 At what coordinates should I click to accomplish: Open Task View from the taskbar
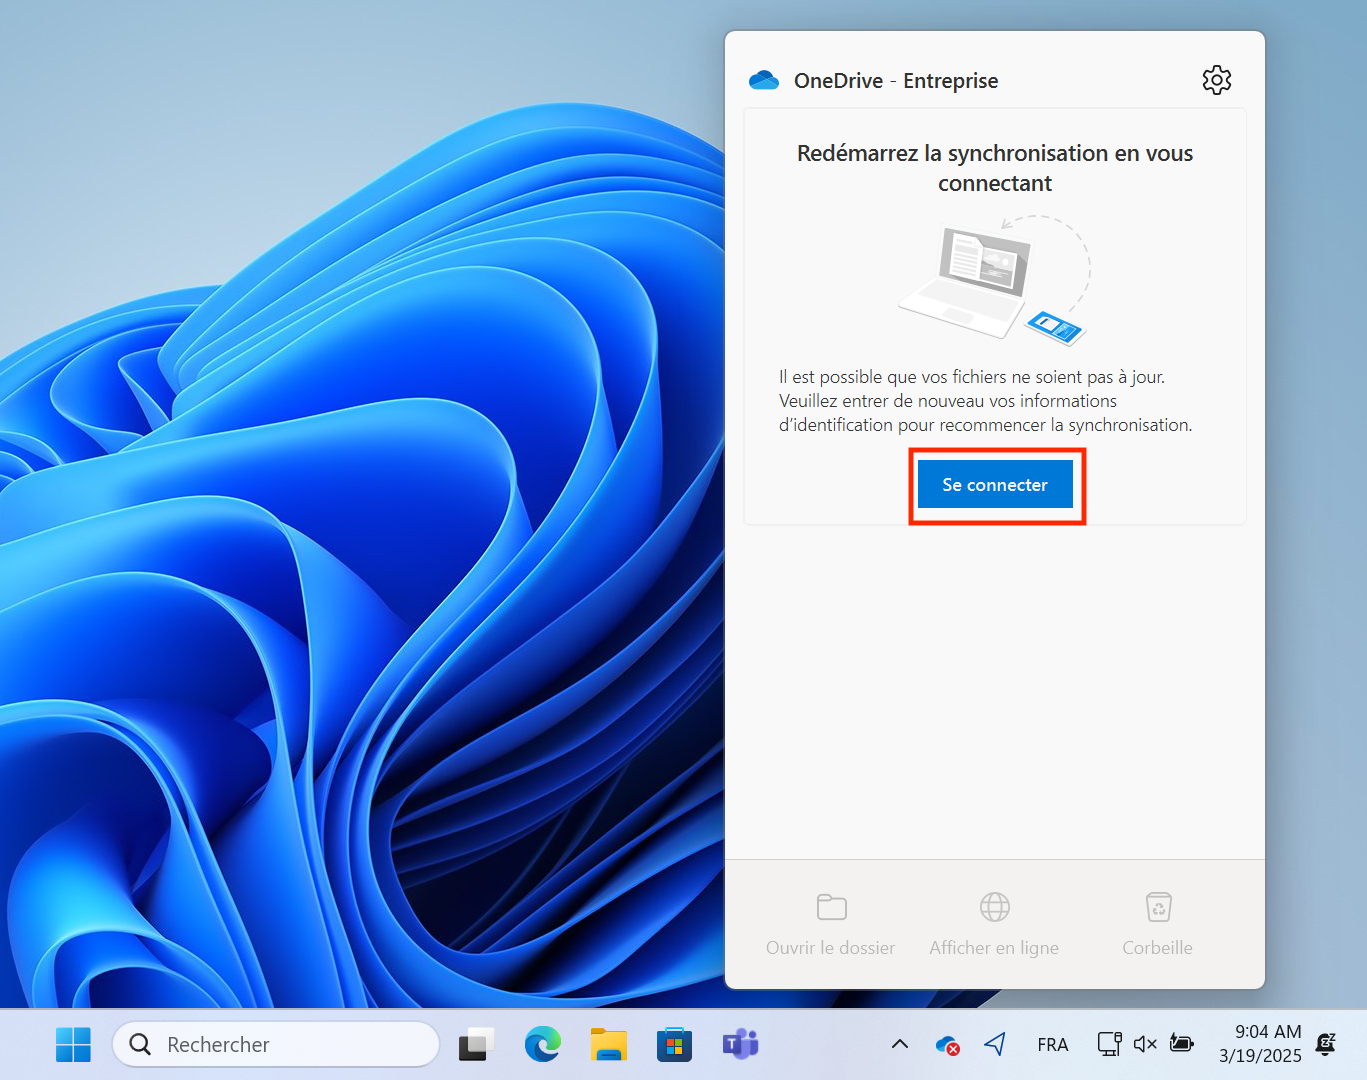[476, 1045]
